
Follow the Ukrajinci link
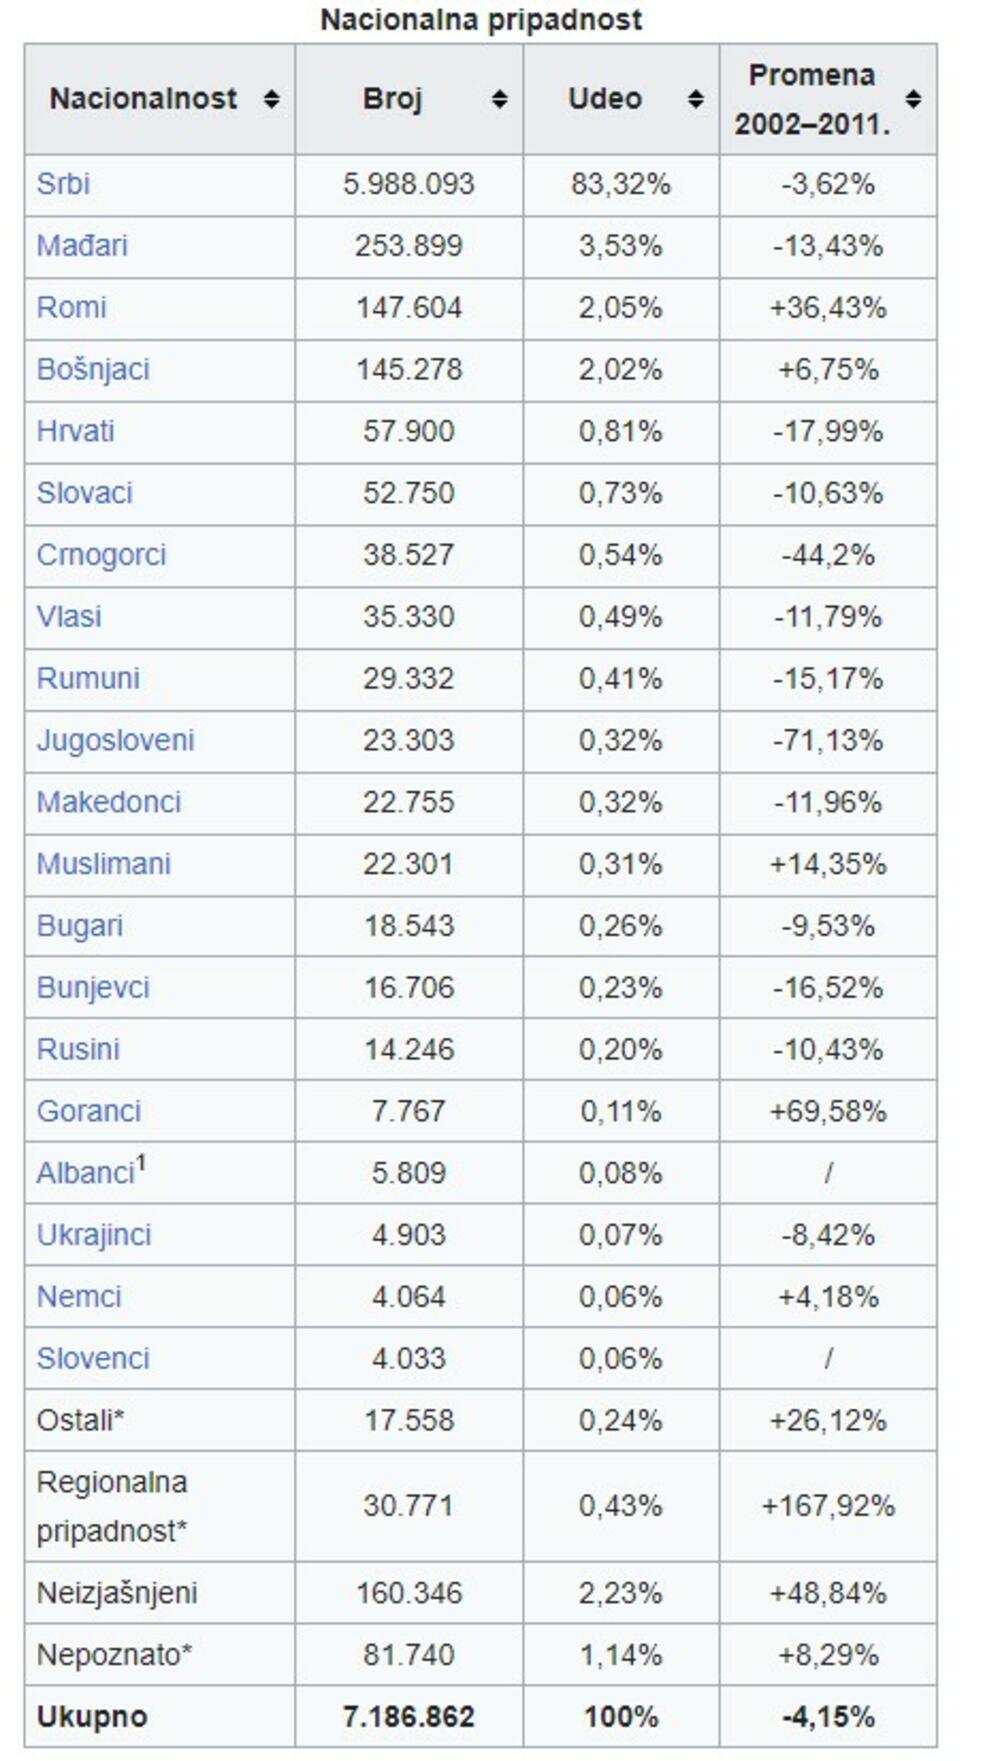click(94, 1236)
